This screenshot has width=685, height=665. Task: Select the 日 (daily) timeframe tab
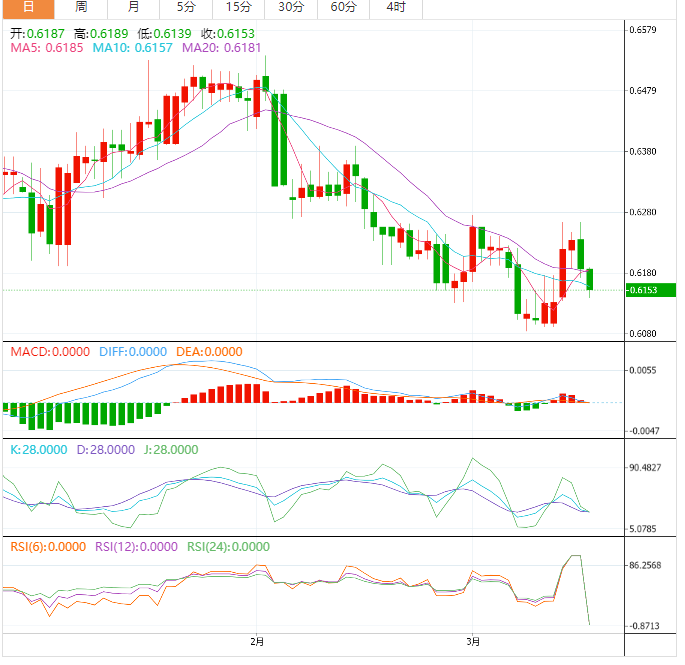point(27,8)
